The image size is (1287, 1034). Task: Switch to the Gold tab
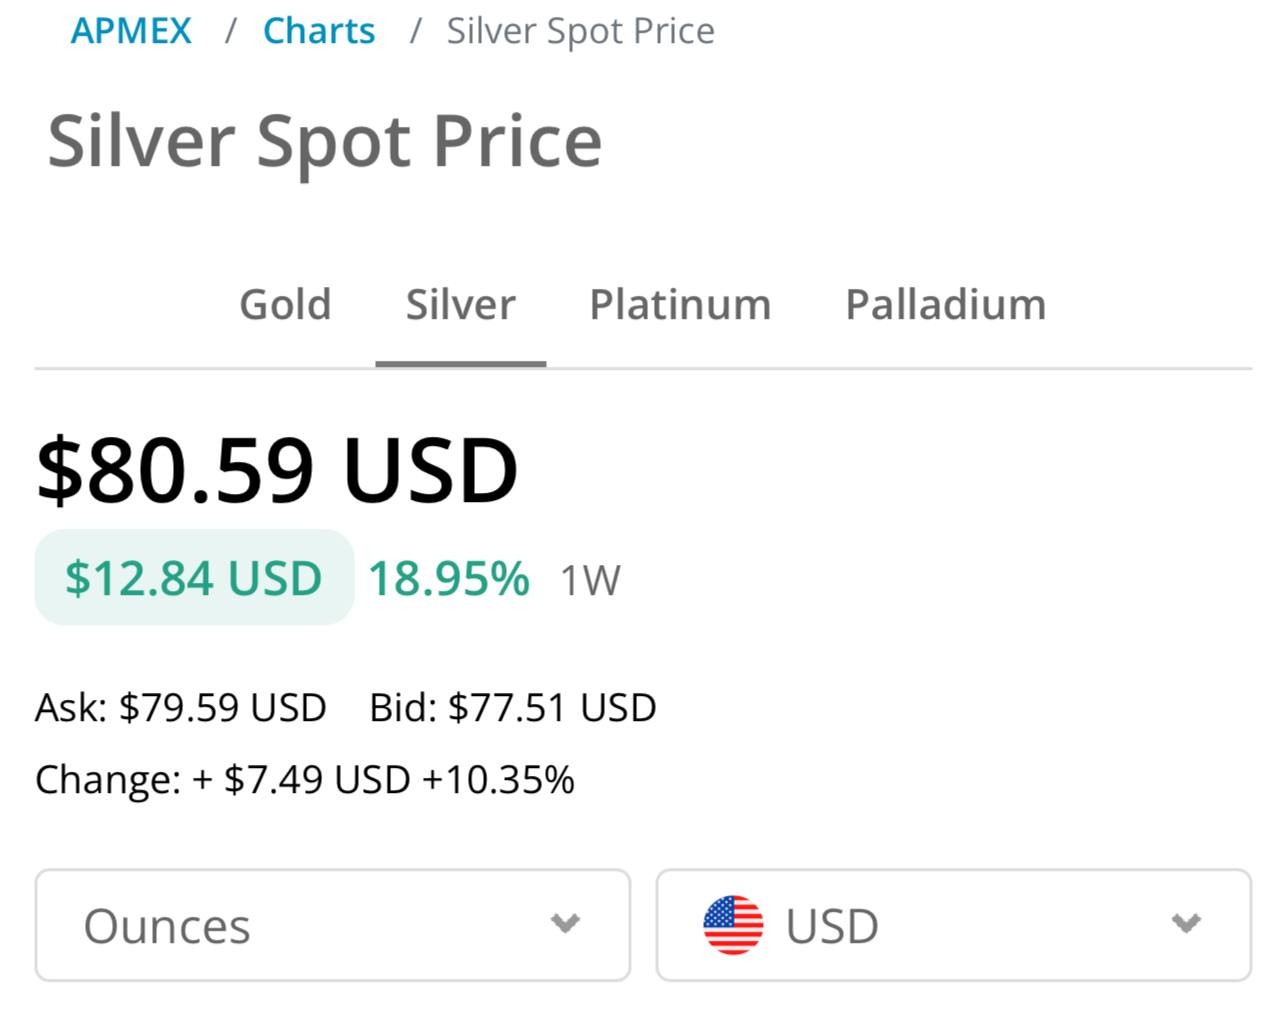(x=285, y=304)
